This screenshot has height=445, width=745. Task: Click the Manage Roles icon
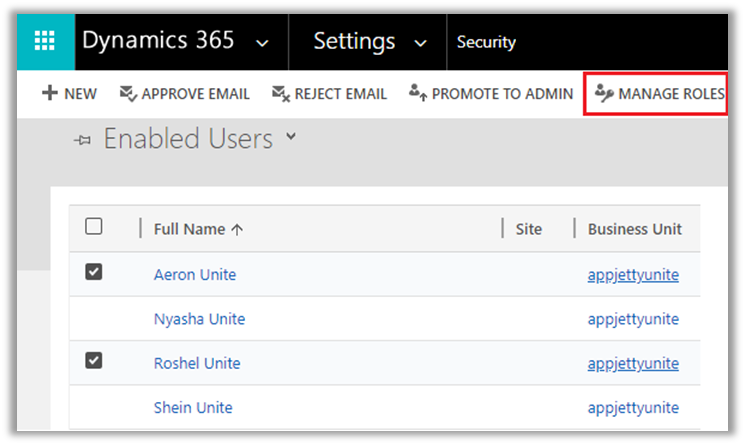(603, 94)
